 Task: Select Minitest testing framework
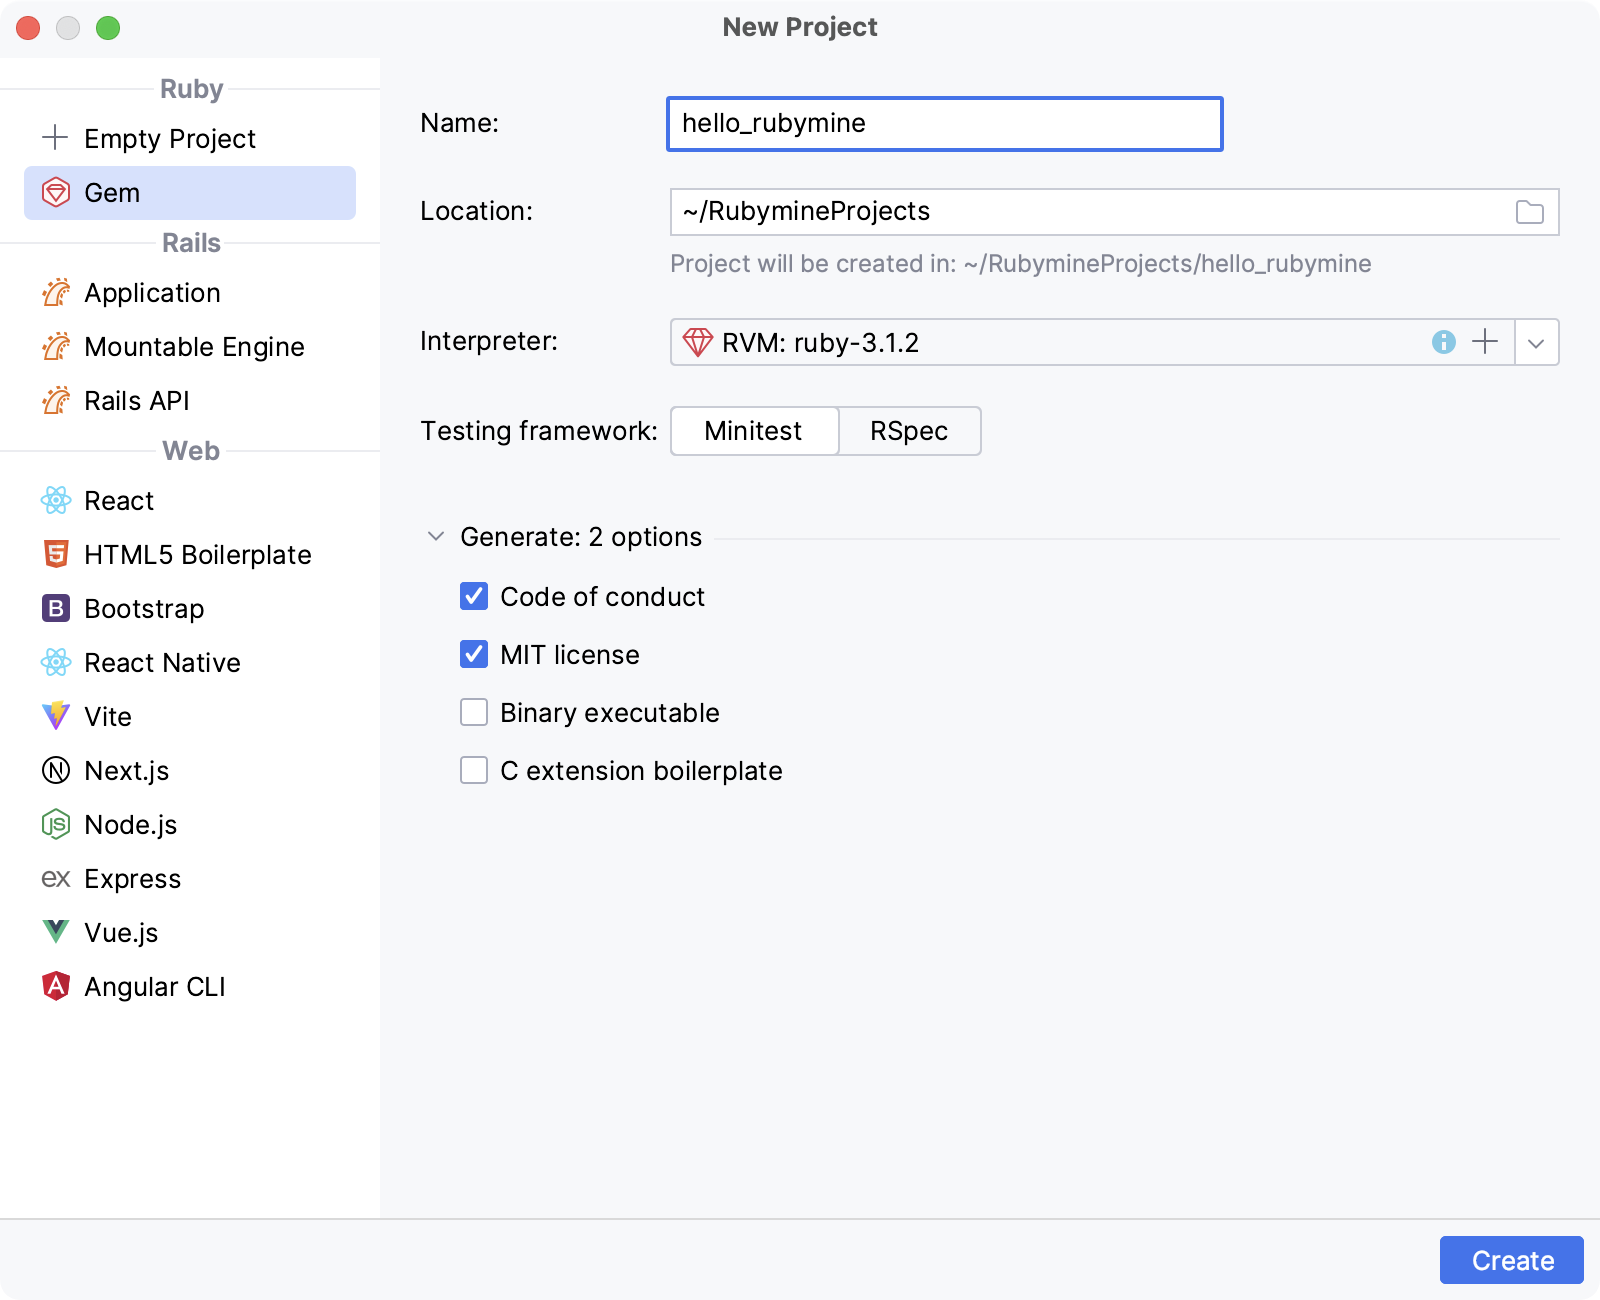click(753, 431)
